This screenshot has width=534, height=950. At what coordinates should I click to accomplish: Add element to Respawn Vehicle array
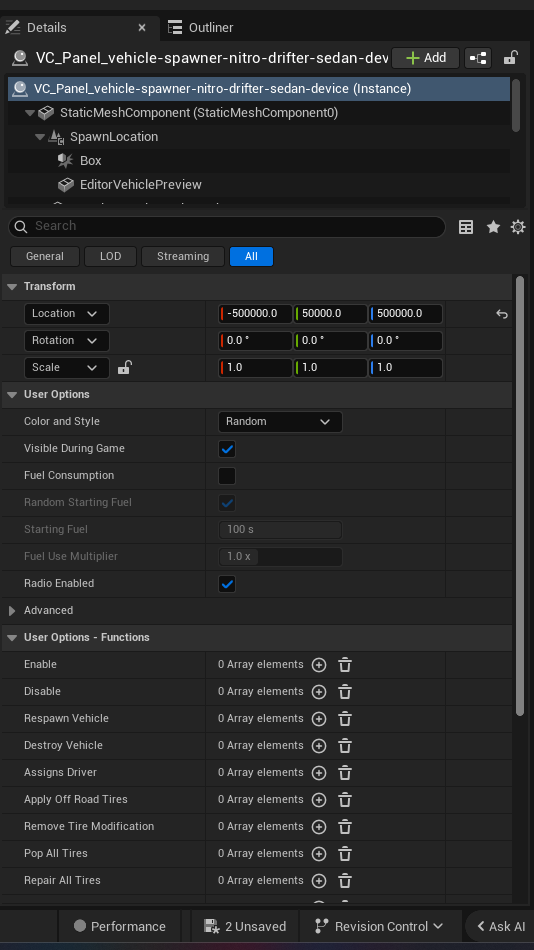click(x=319, y=719)
